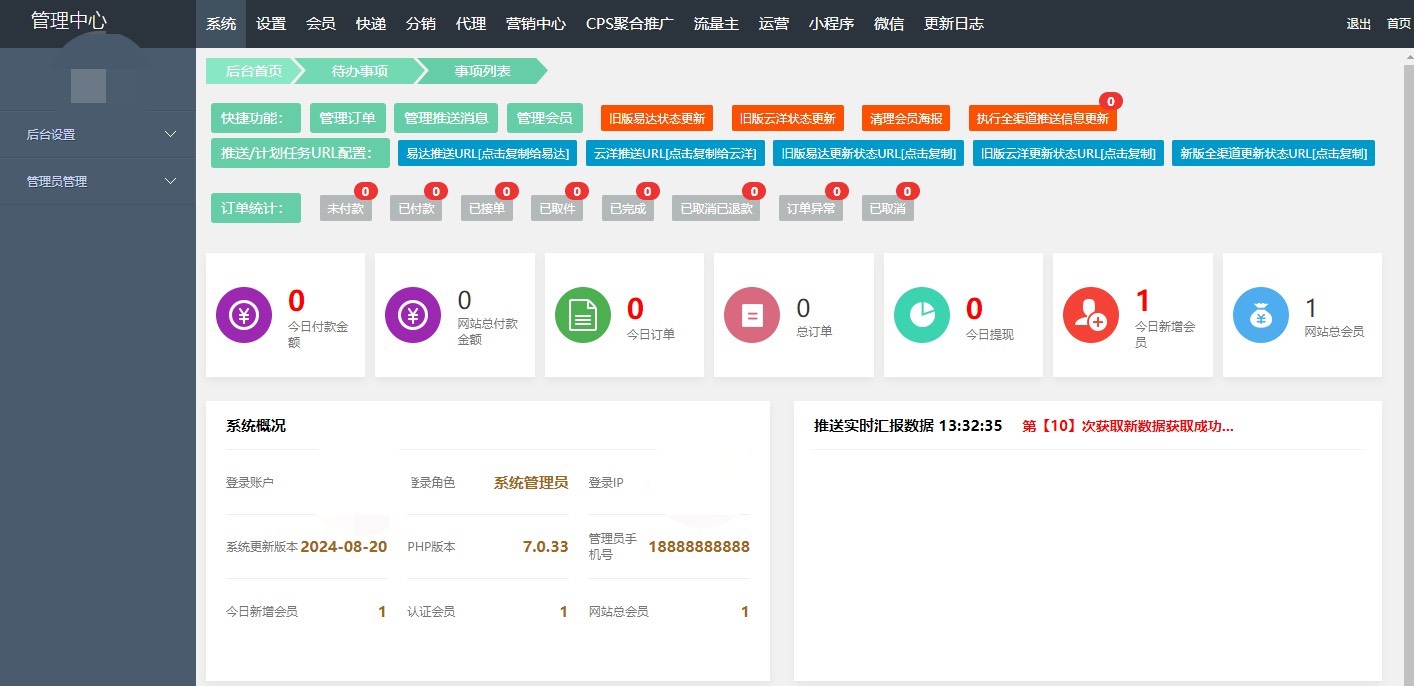Expand the 后台设置 sidebar menu
Screen dimensions: 1414x686
98,134
